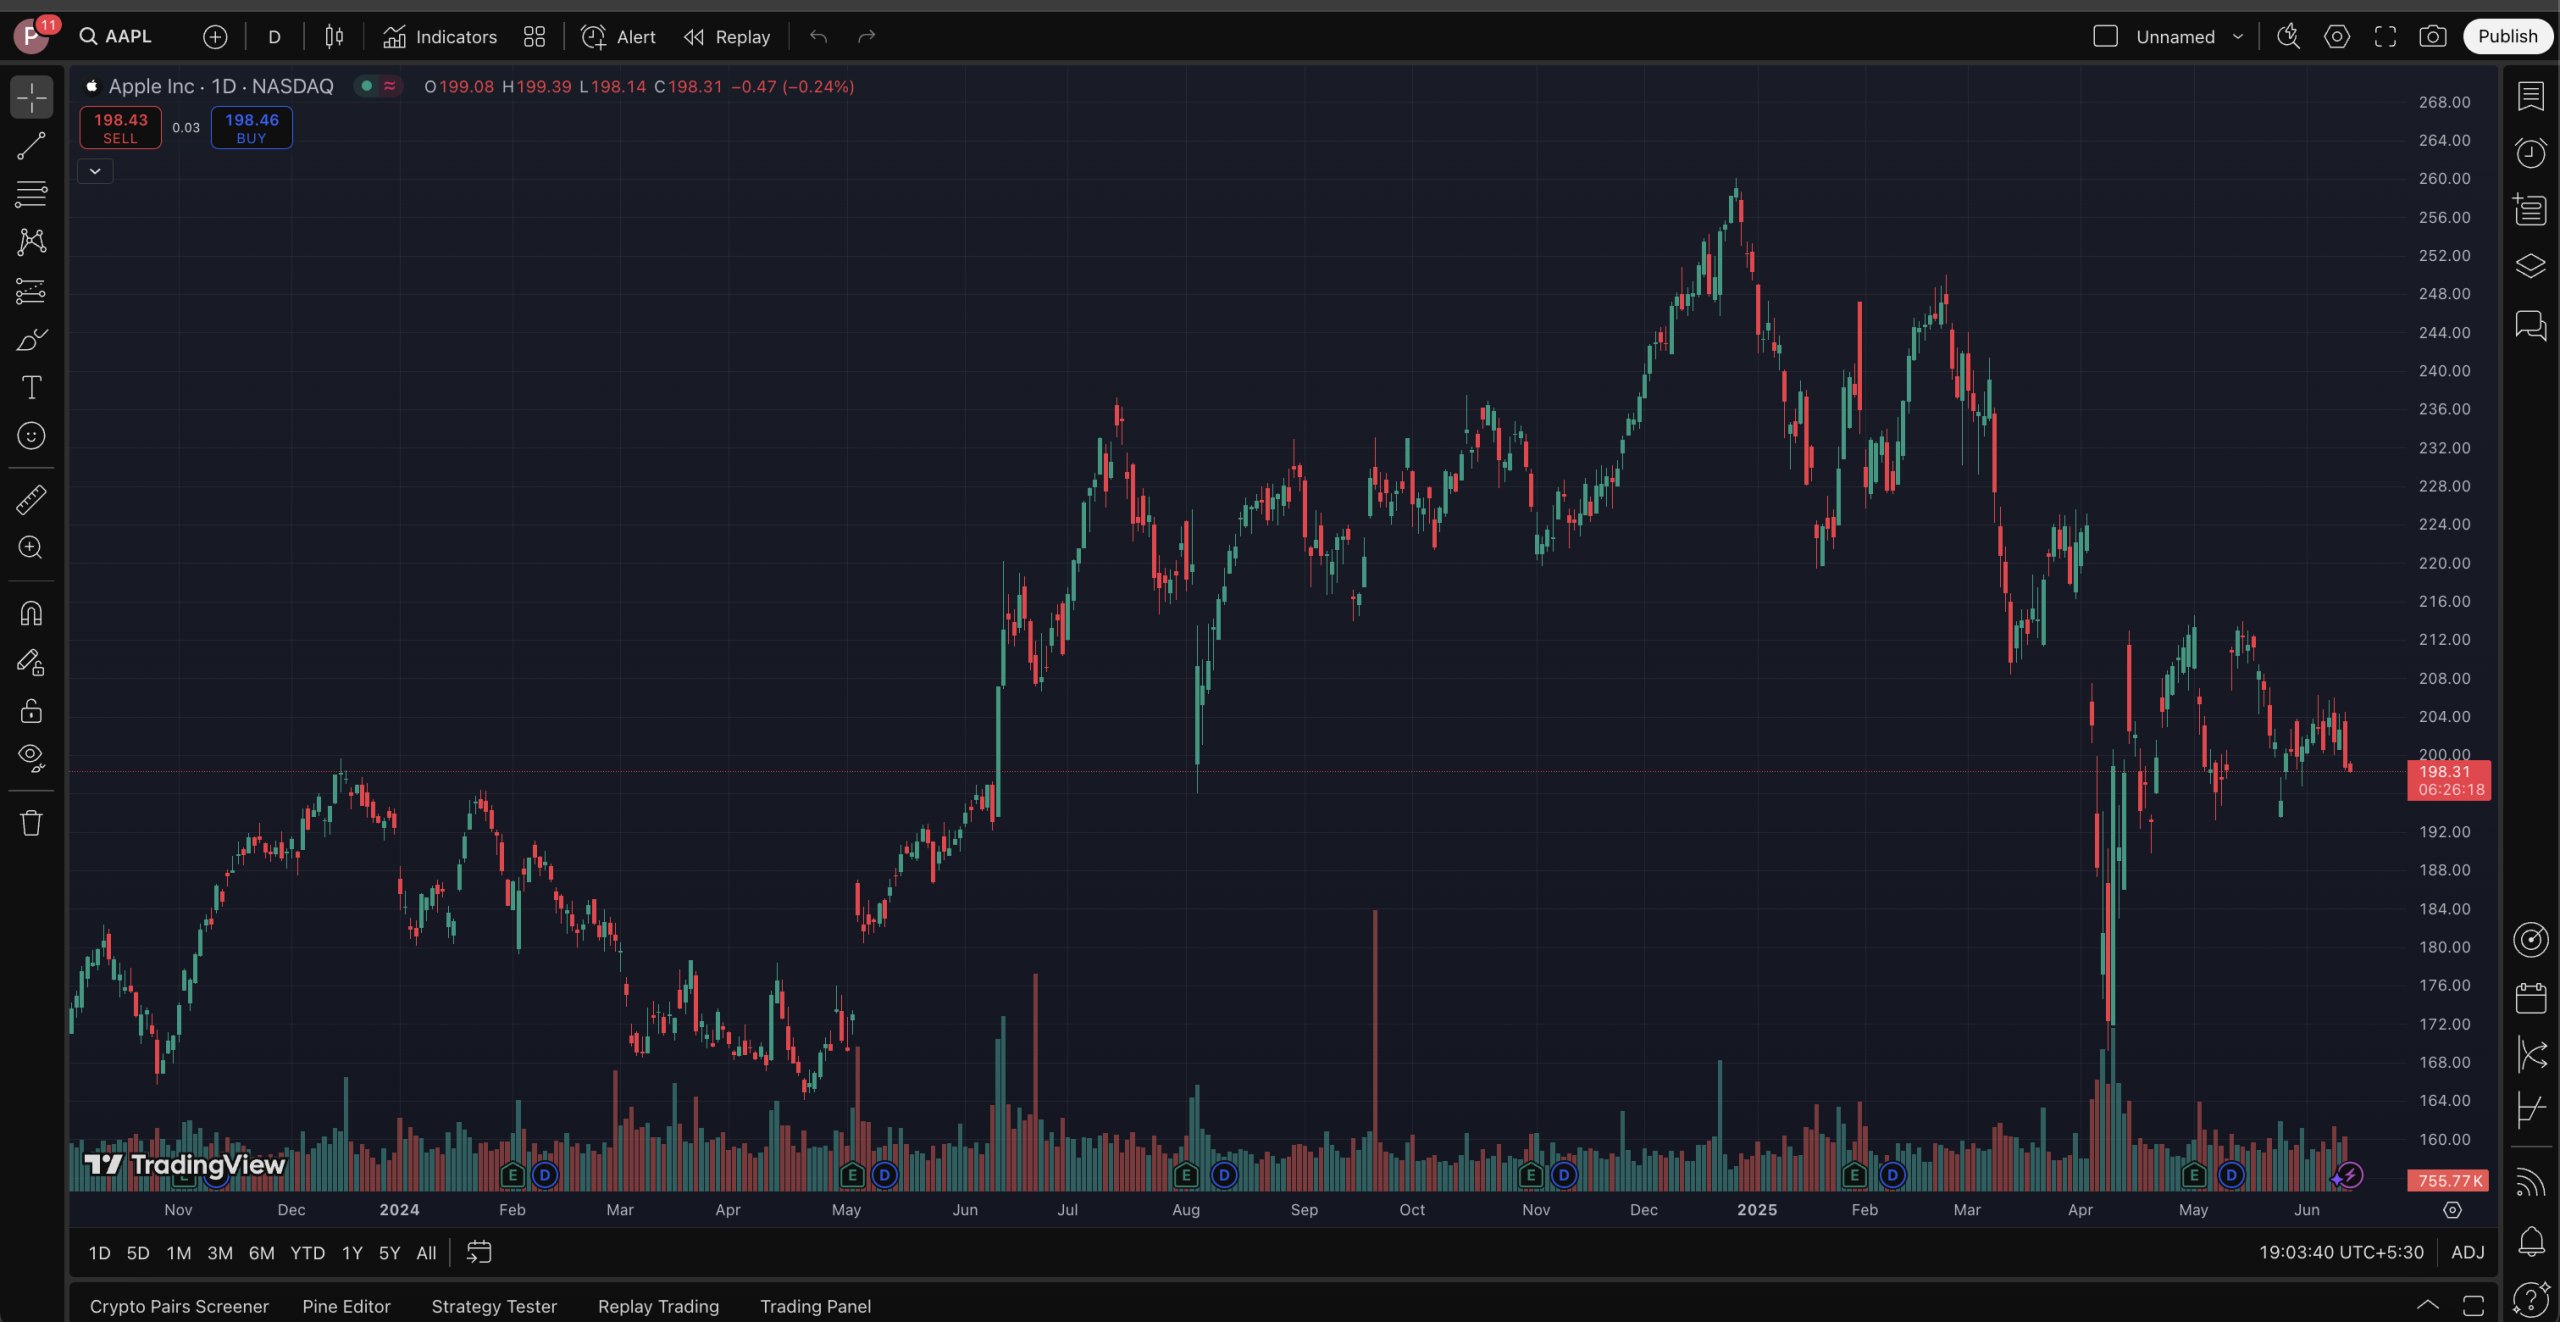Redo the chart action
Screen dimensions: 2560x1322
tap(866, 37)
